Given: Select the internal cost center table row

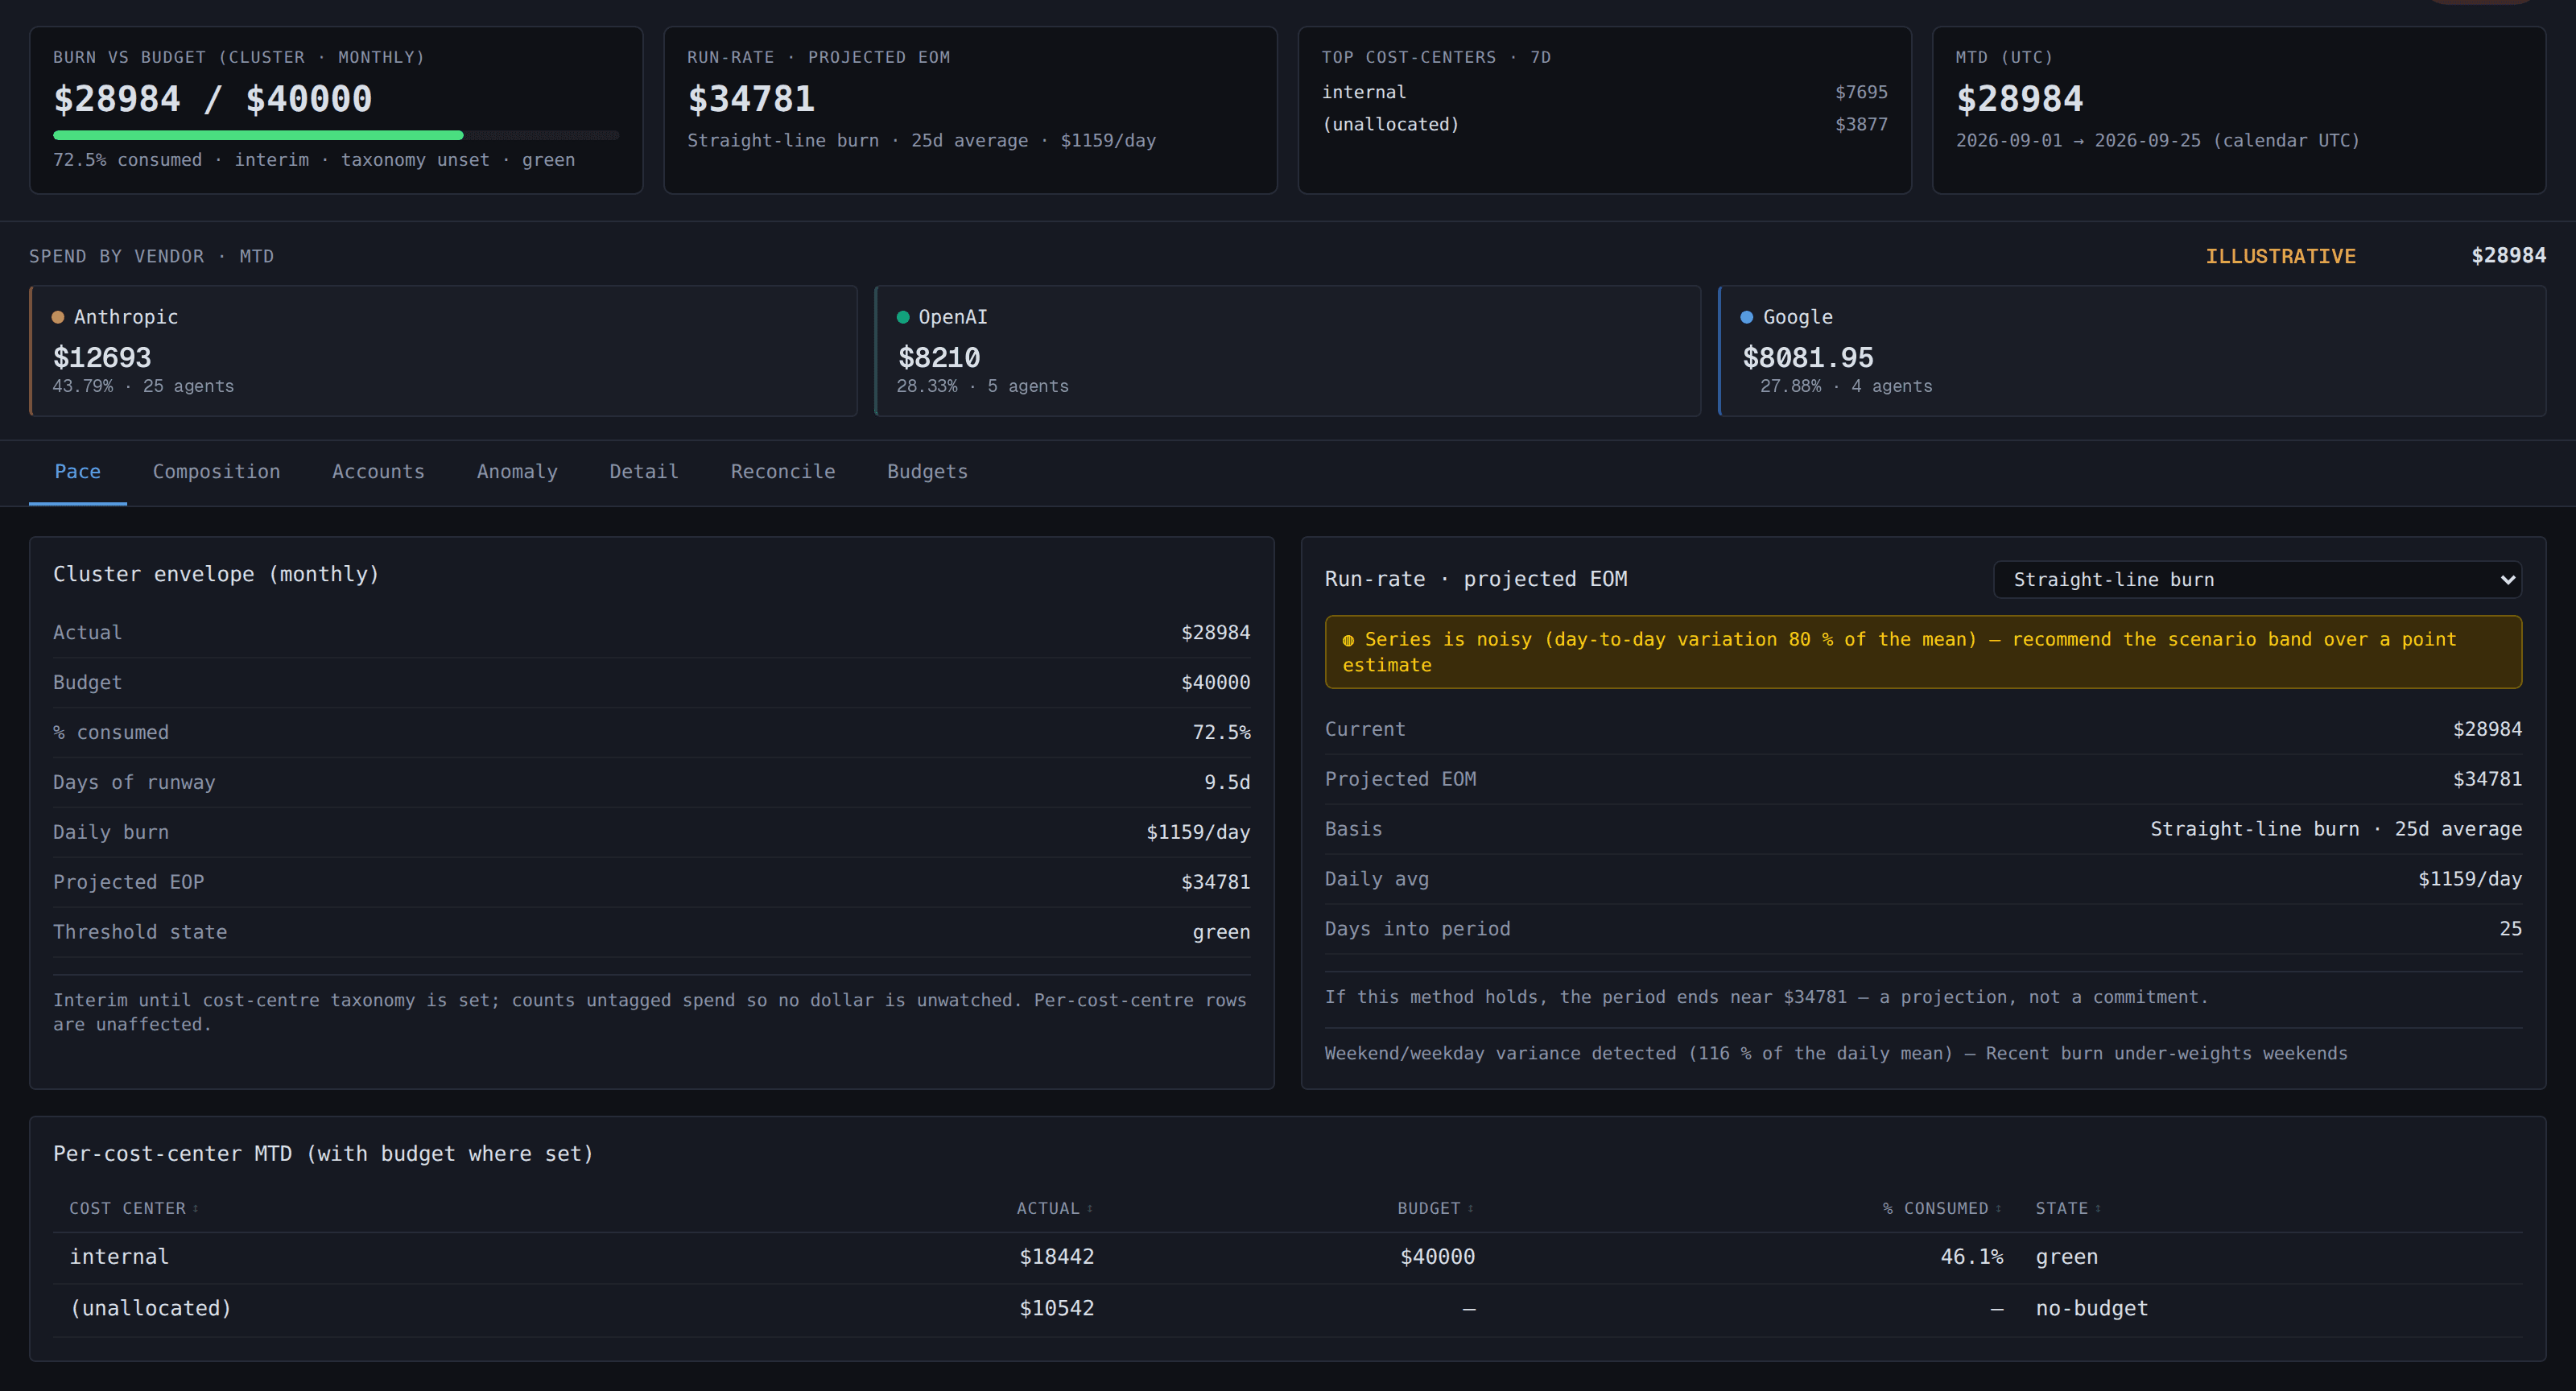Looking at the screenshot, I should tap(1287, 1257).
